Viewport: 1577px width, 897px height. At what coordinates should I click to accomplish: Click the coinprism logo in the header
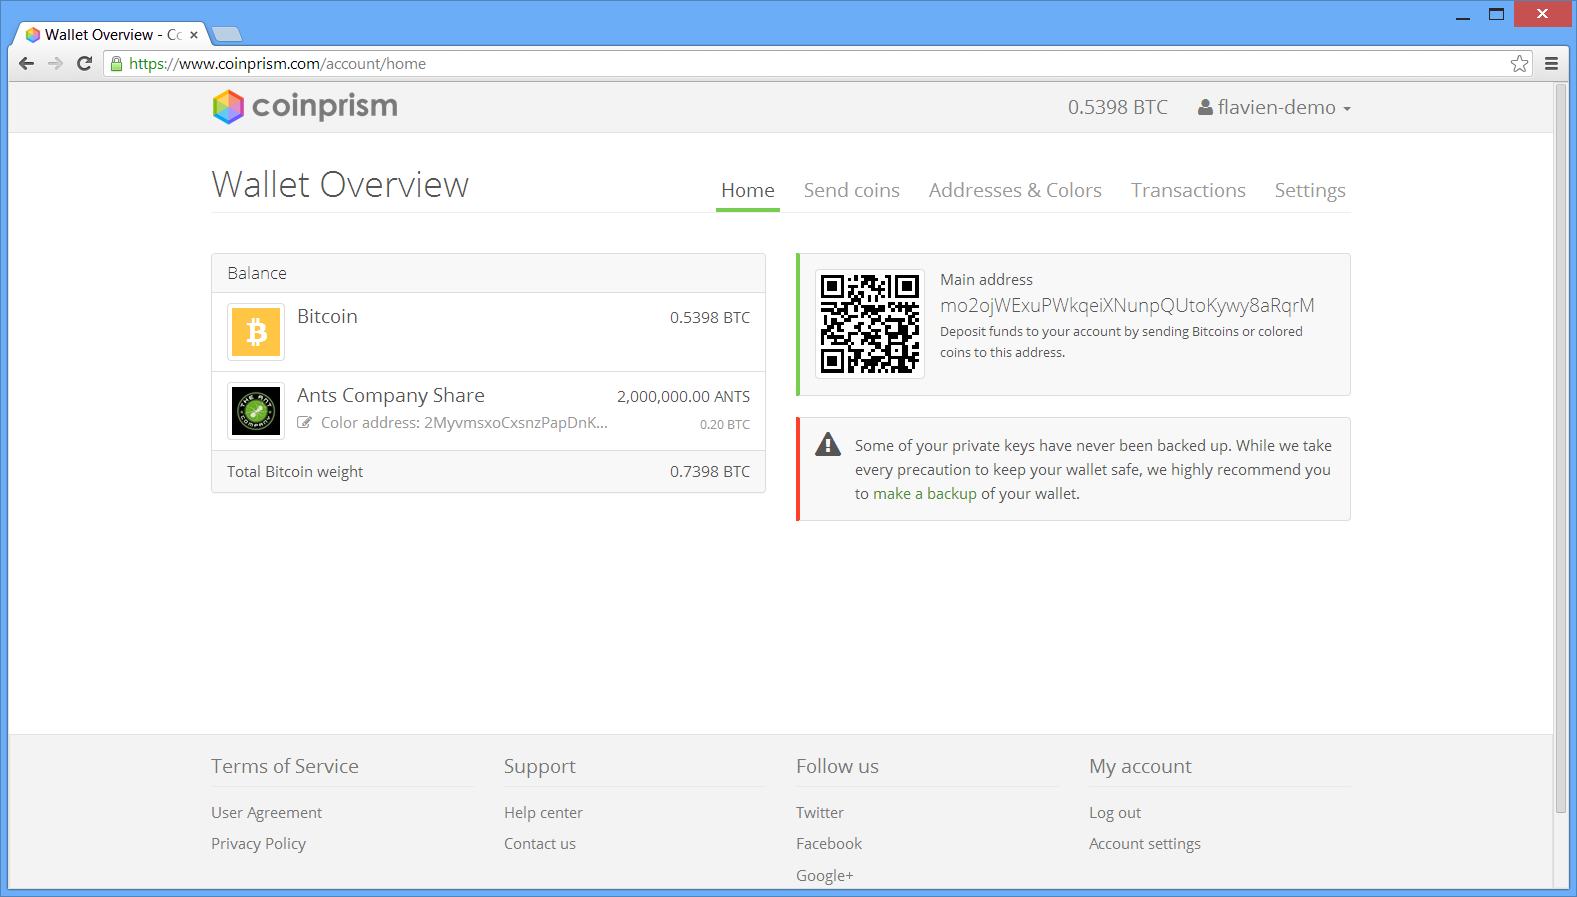point(305,106)
